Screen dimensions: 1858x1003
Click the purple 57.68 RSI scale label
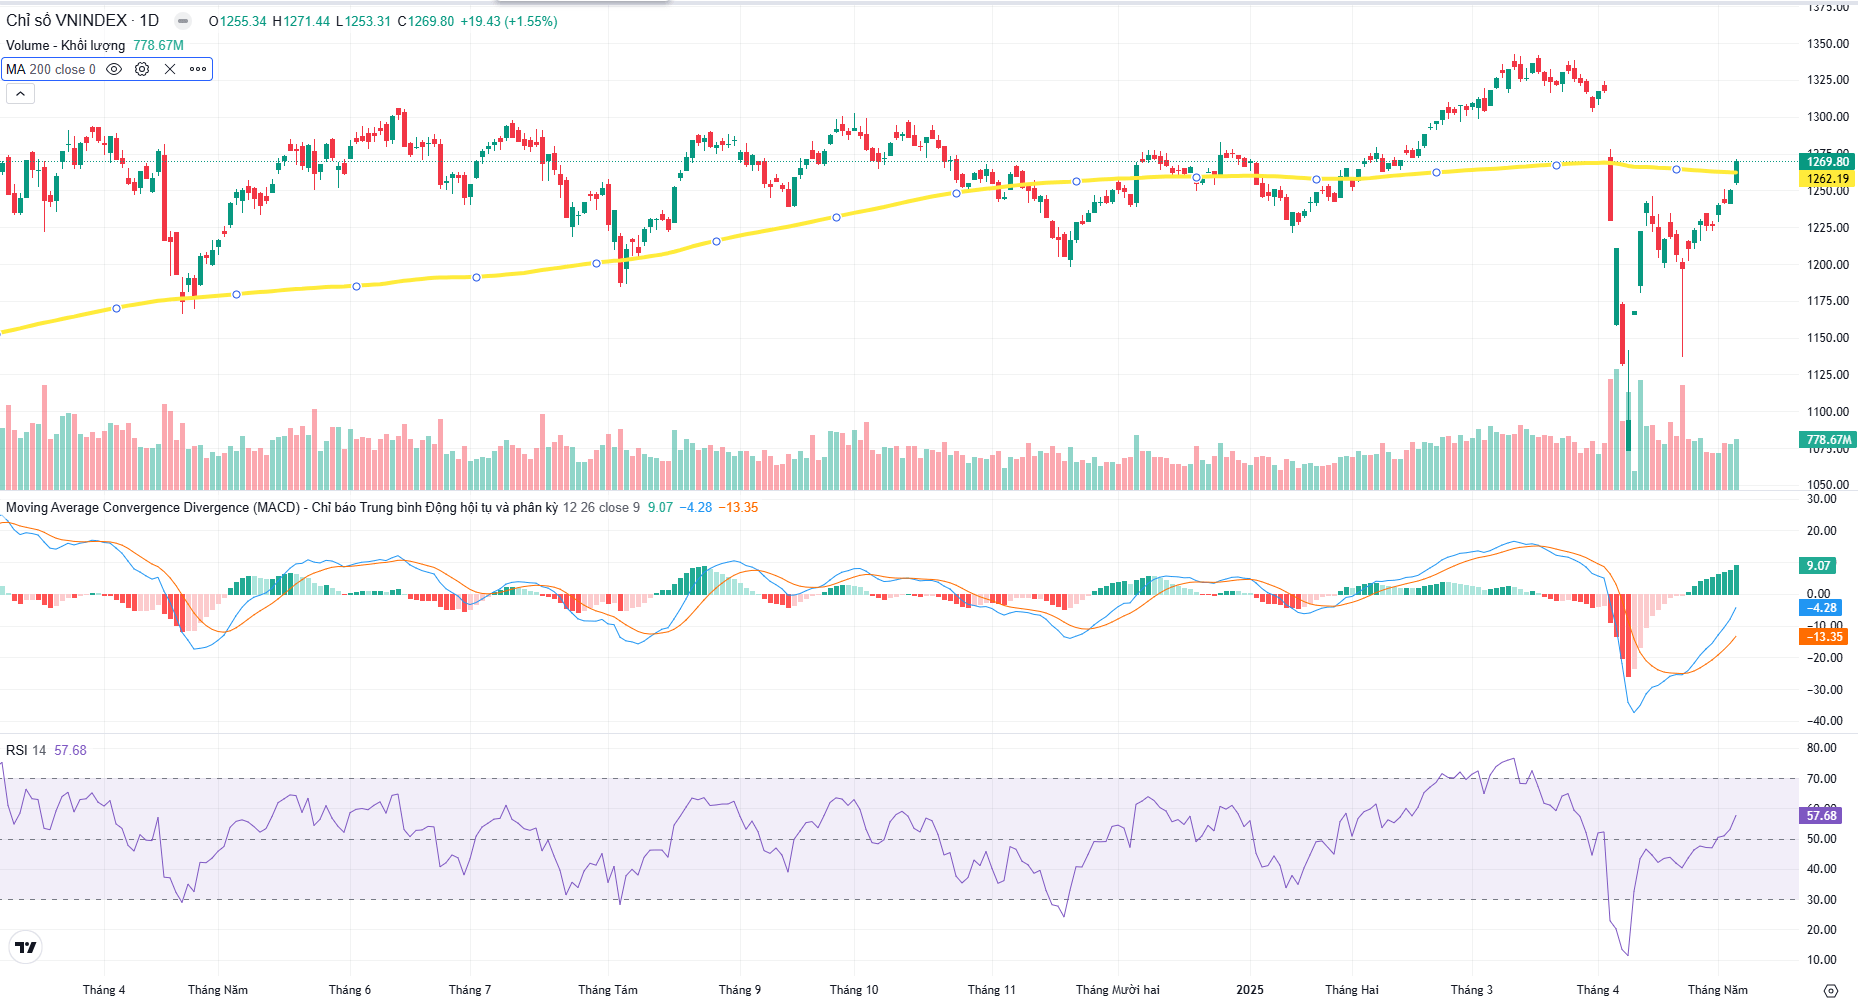pyautogui.click(x=1820, y=815)
